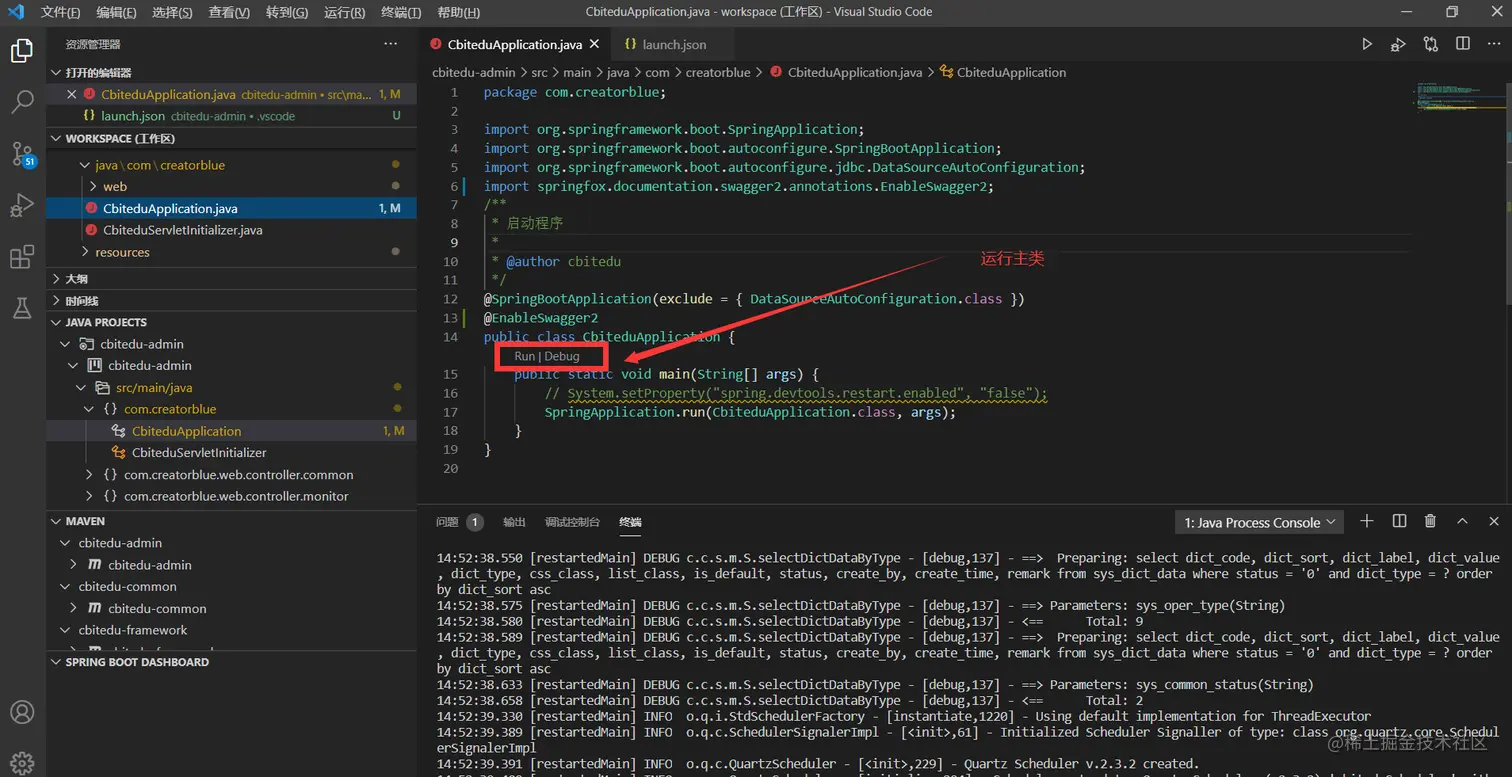Screen dimensions: 1512x777
Task: Close CbiteduApplication.java in open editors list
Action: [x=71, y=94]
